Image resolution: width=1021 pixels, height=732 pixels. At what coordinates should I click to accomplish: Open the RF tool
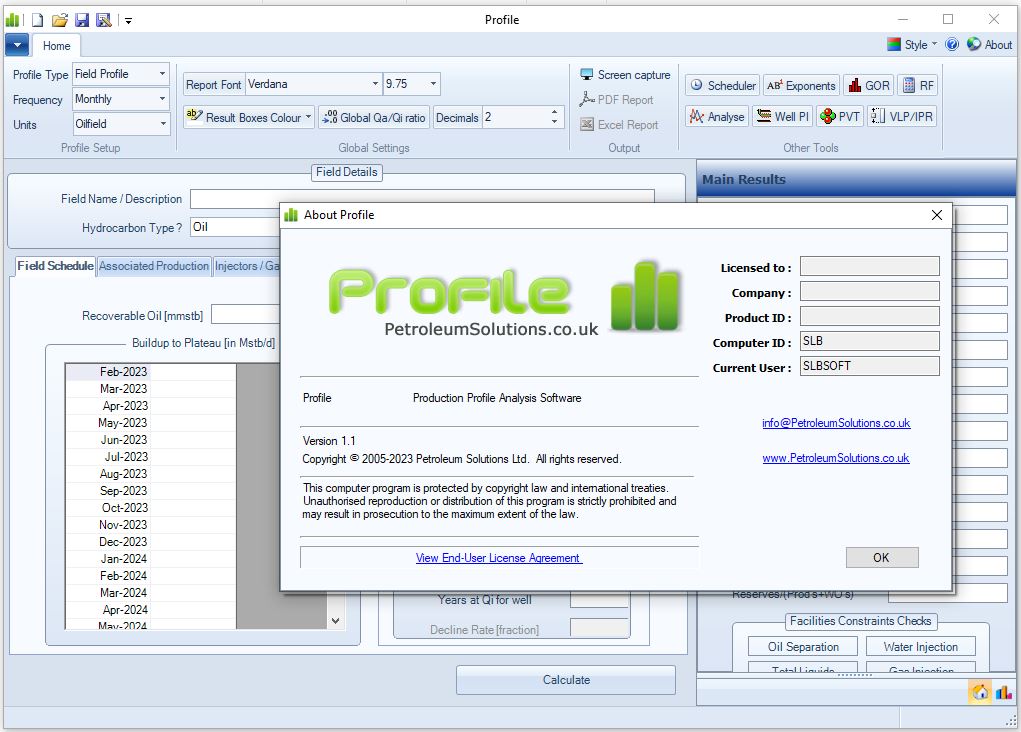pos(917,84)
